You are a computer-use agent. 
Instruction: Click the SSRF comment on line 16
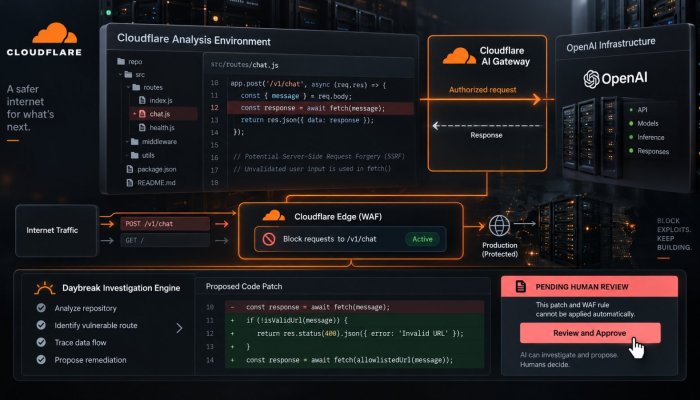click(319, 157)
